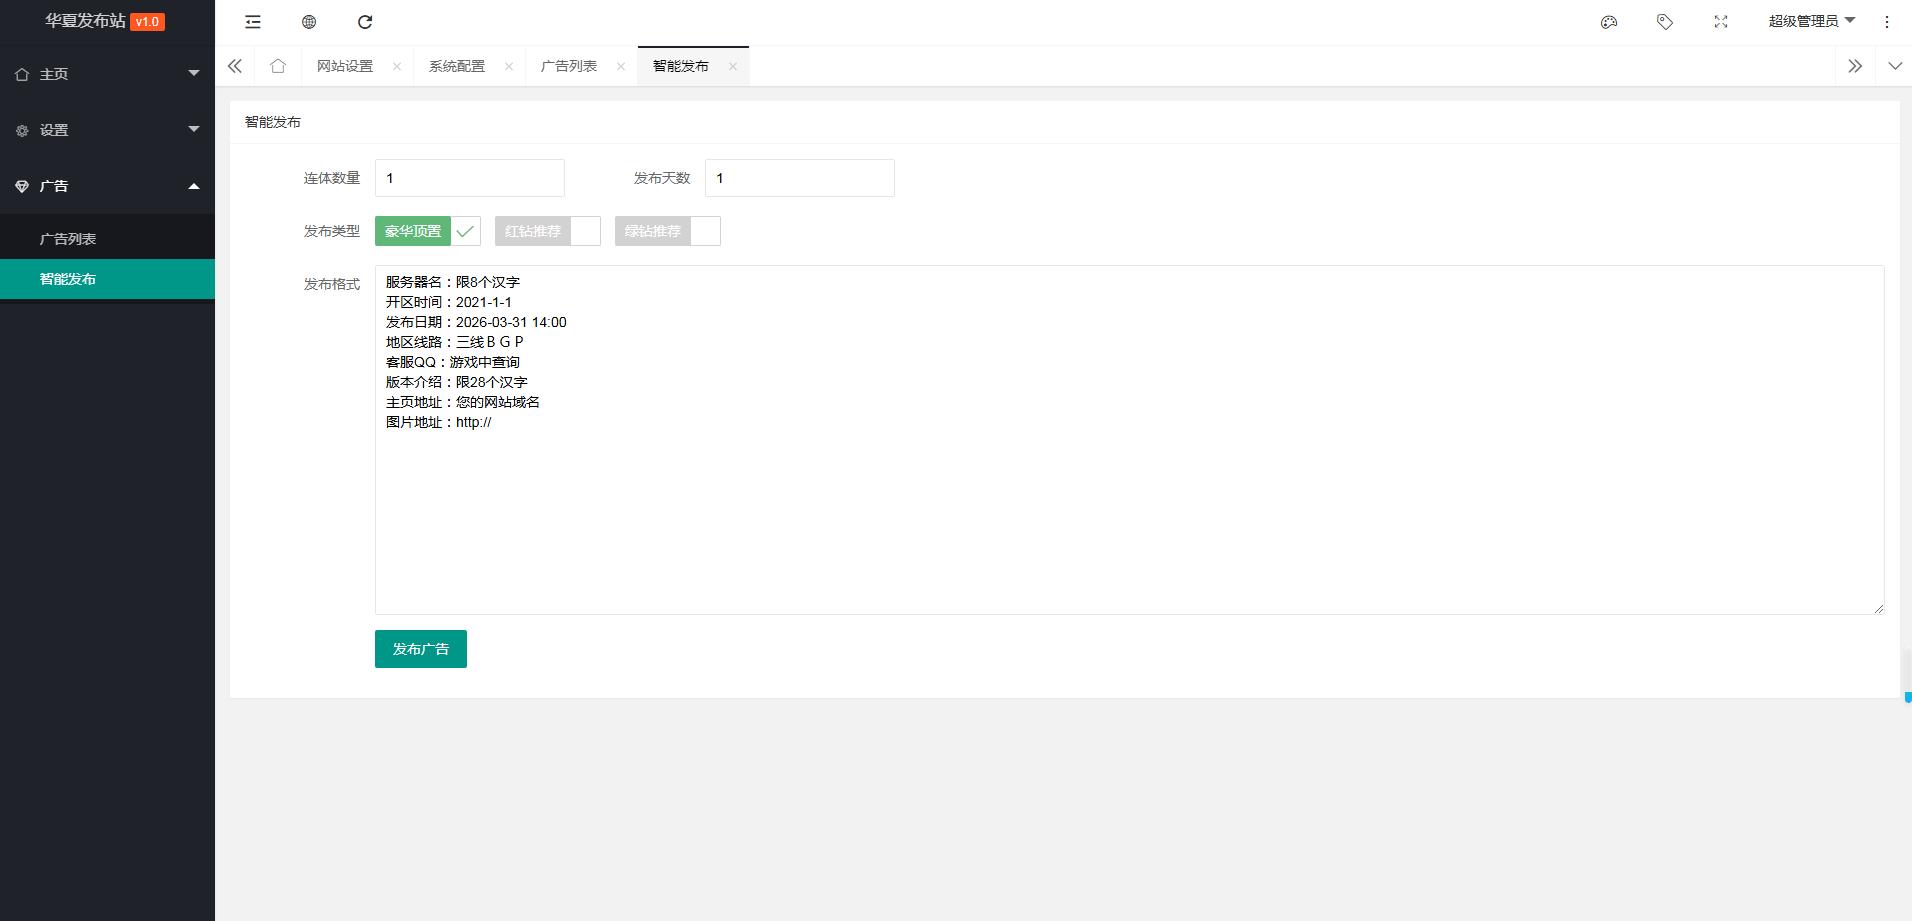Viewport: 1912px width, 921px height.
Task: Collapse sidebar with the menu fold icon
Action: [x=253, y=22]
